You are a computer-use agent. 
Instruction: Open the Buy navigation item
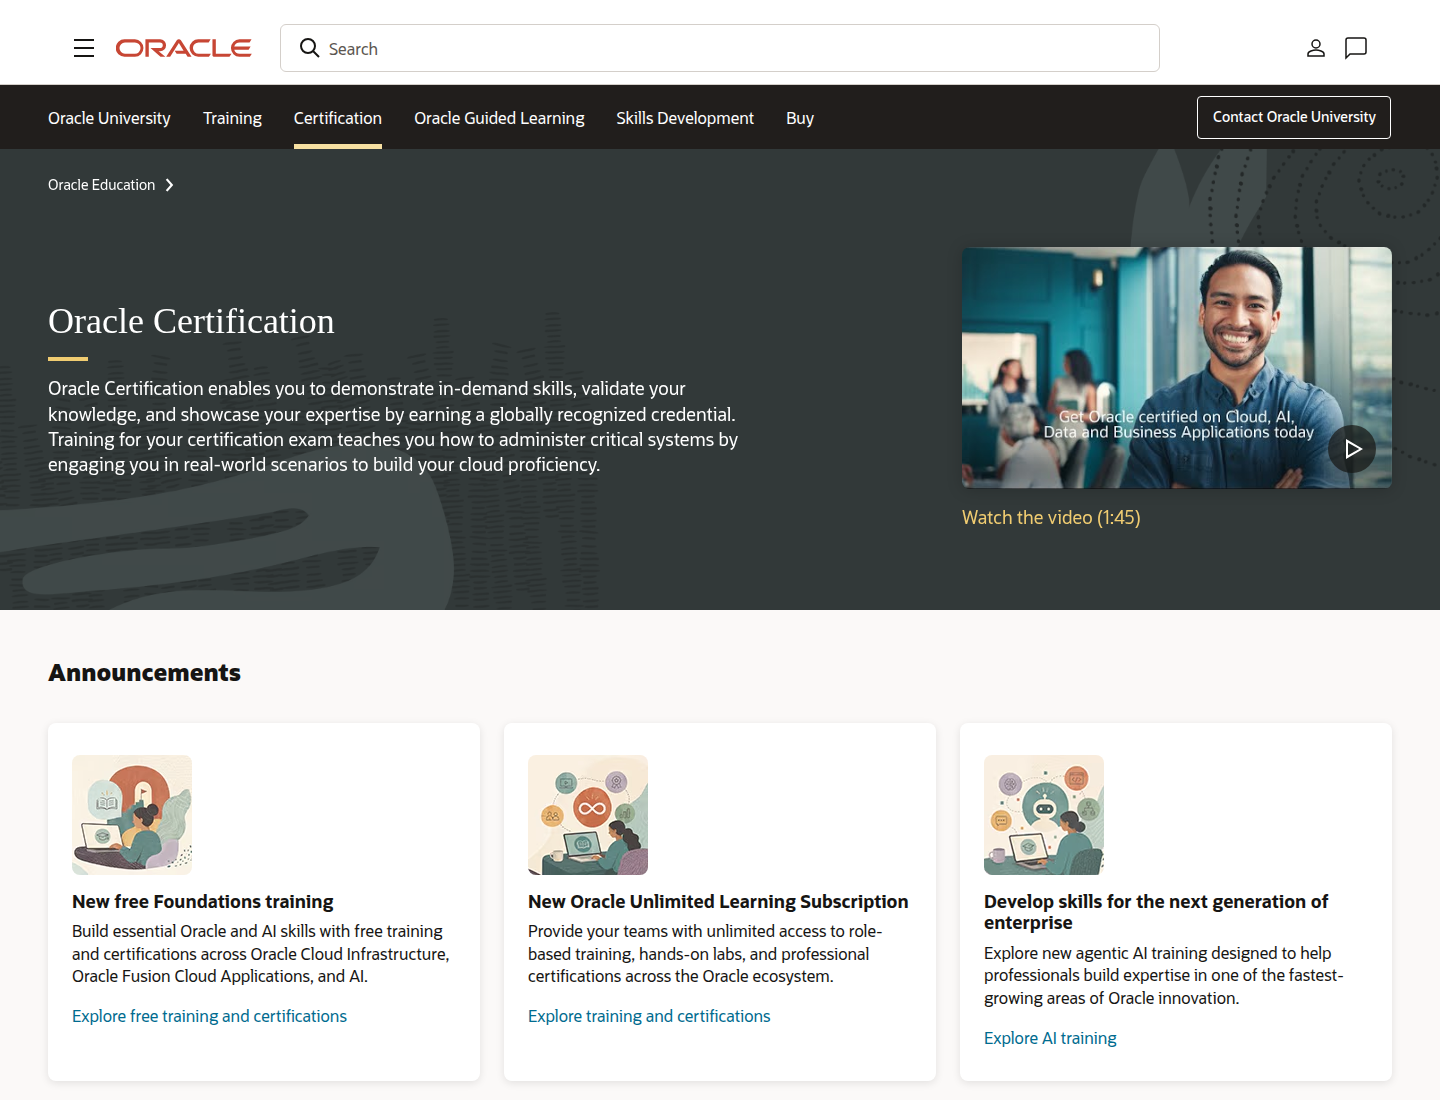(x=800, y=118)
